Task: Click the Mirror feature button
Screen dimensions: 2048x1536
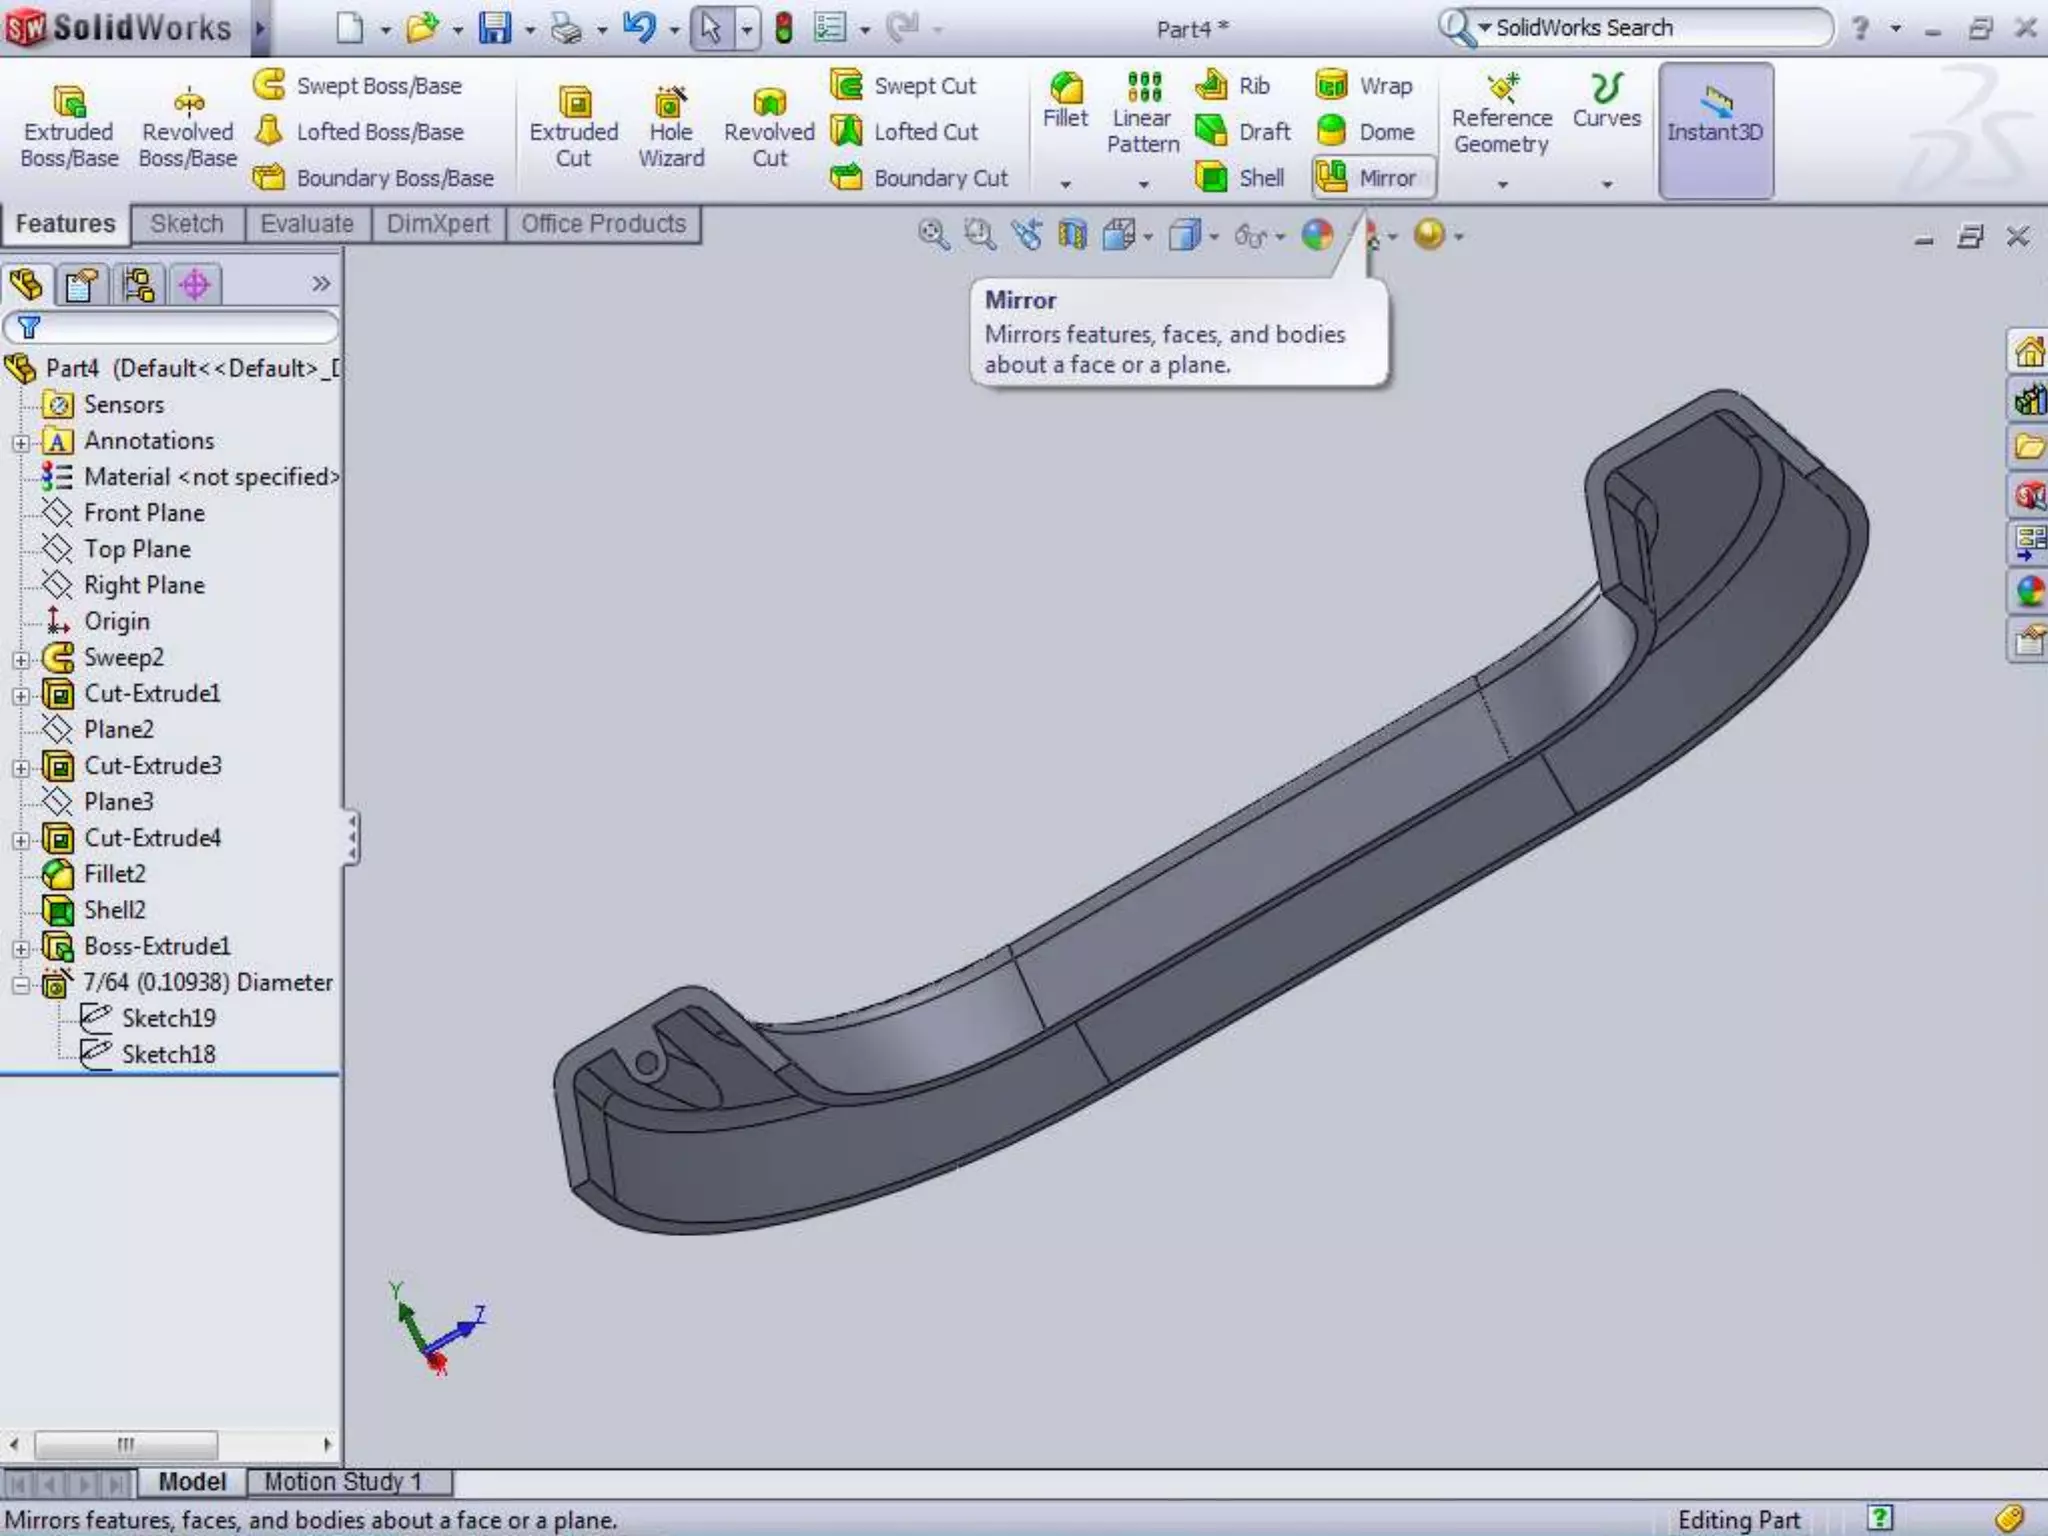Action: (1372, 178)
